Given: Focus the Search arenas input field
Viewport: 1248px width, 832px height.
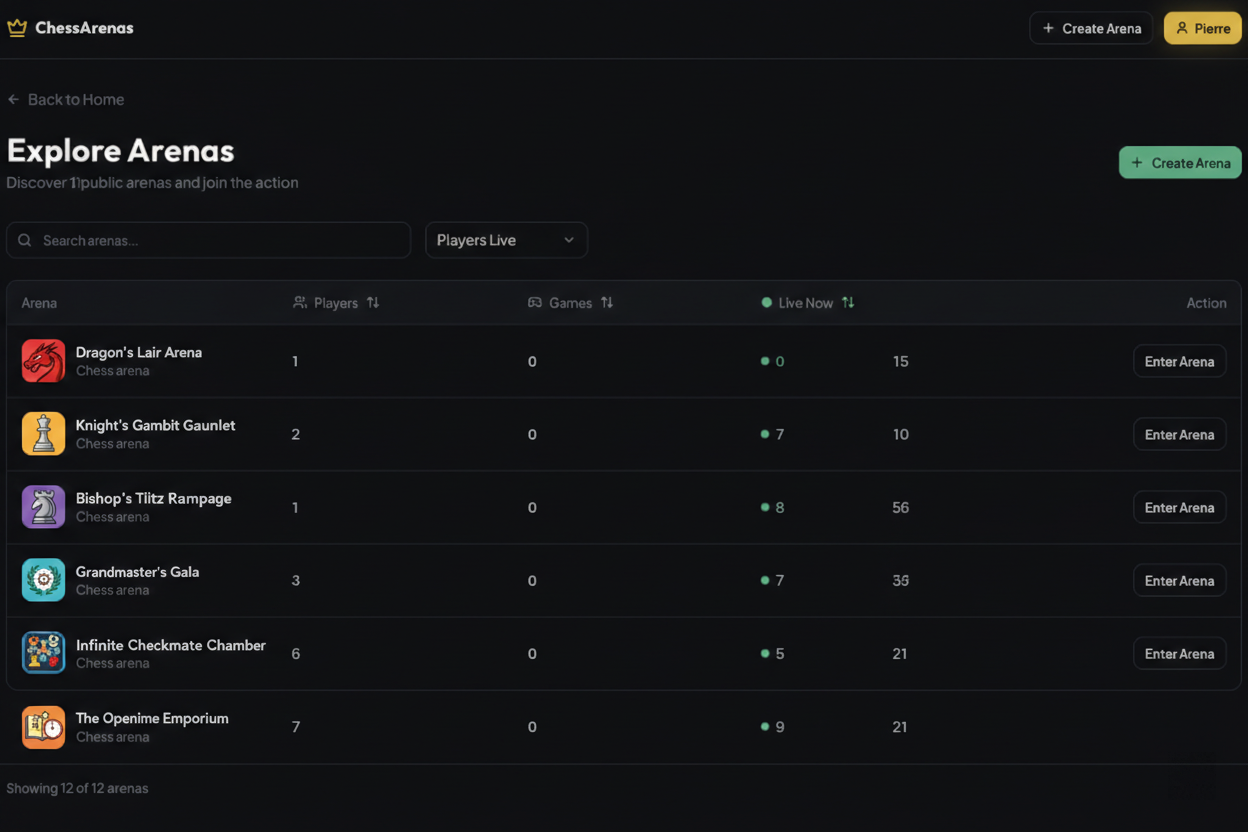Looking at the screenshot, I should tap(208, 240).
